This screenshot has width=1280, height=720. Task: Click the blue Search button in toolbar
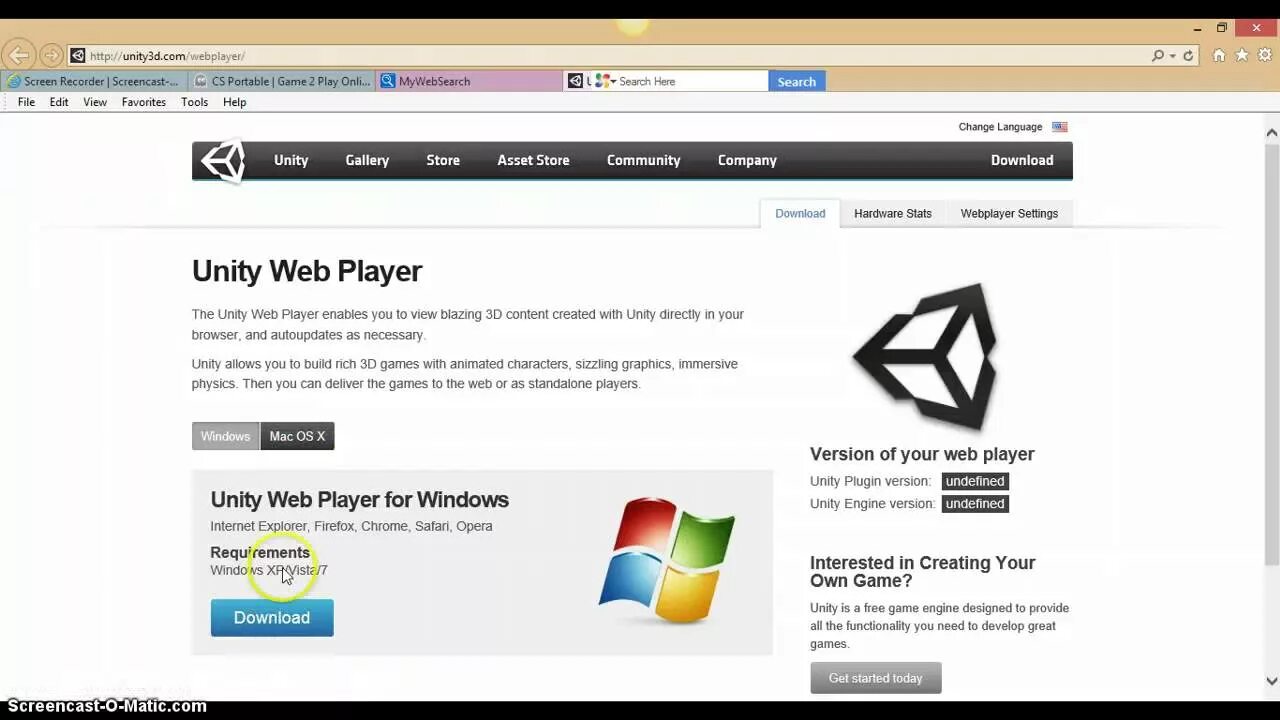(x=797, y=81)
